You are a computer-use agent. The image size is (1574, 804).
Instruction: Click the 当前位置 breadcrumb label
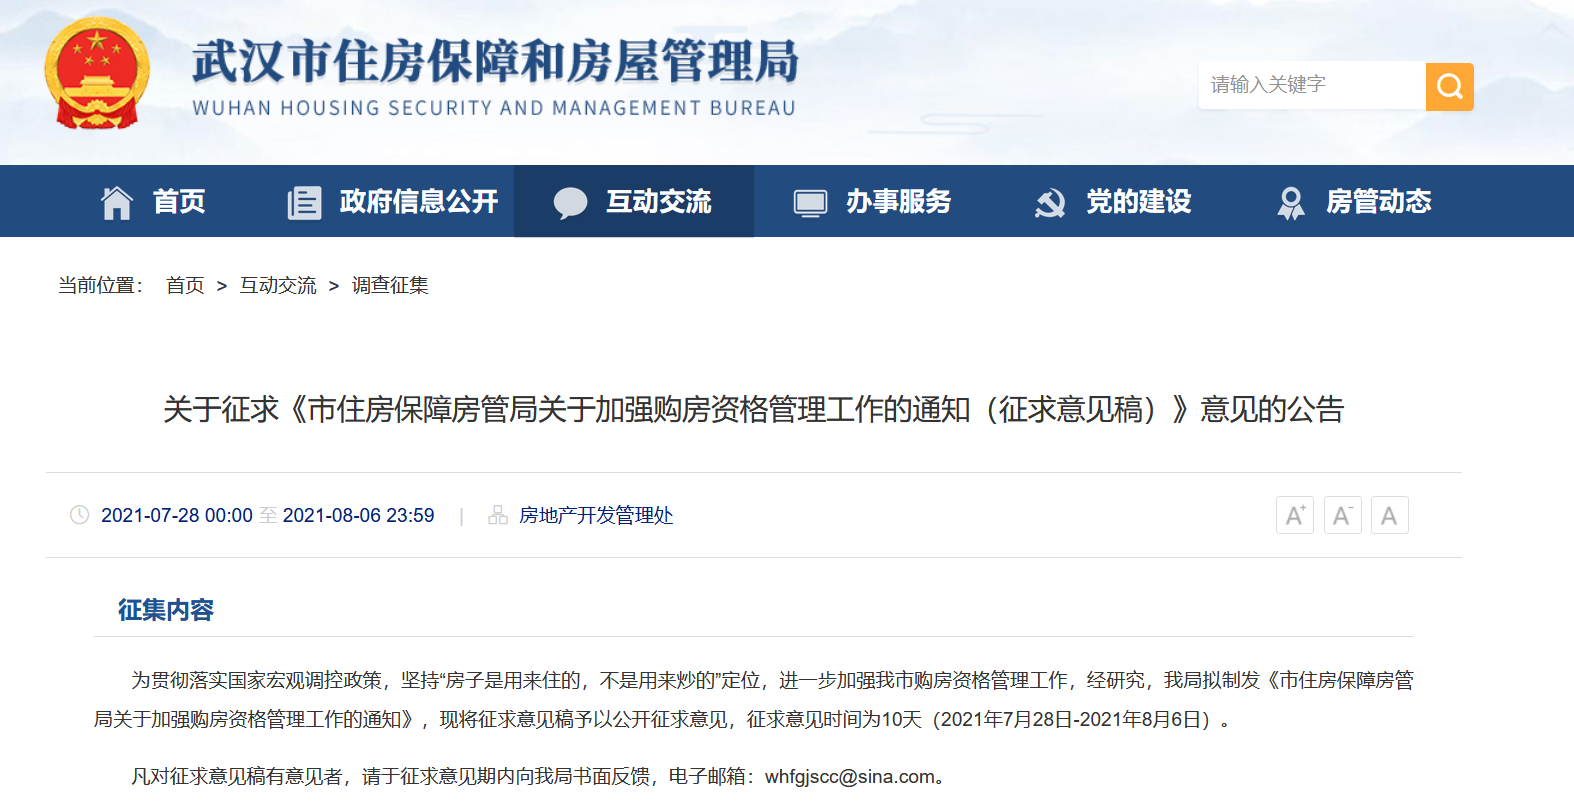pyautogui.click(x=100, y=286)
